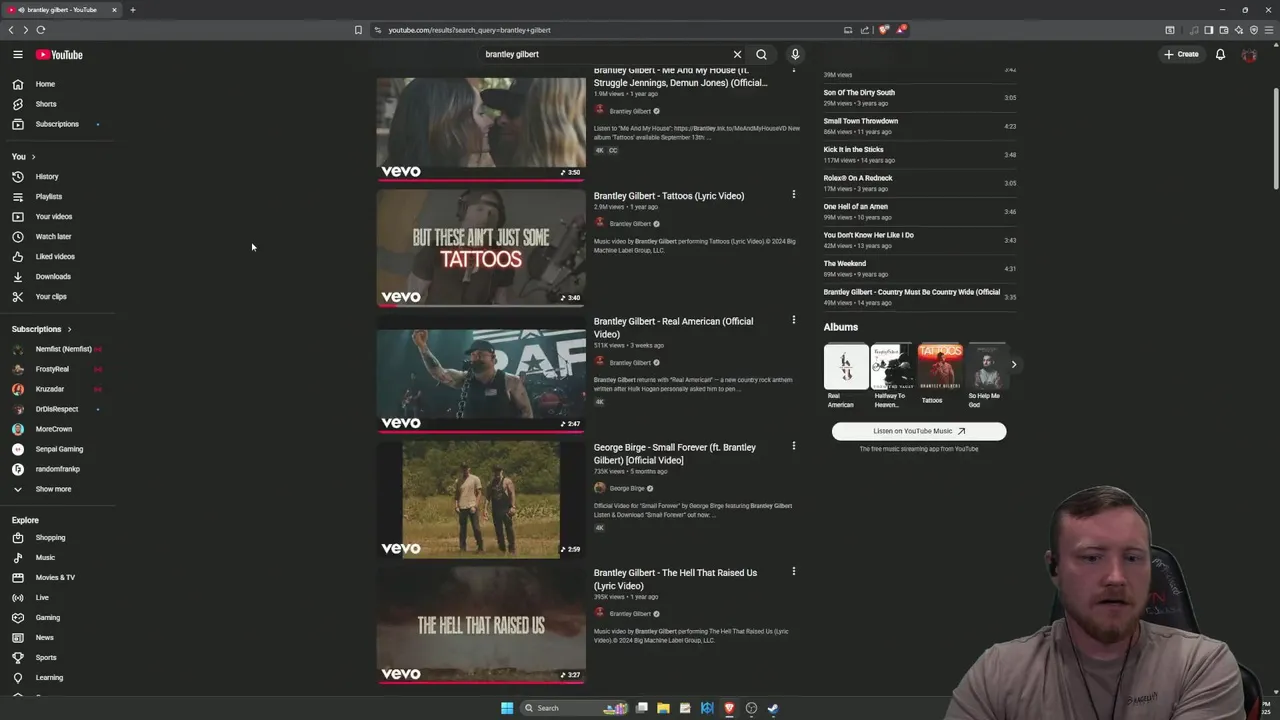This screenshot has width=1280, height=720.
Task: Click the News icon in Explore
Action: pyautogui.click(x=18, y=638)
